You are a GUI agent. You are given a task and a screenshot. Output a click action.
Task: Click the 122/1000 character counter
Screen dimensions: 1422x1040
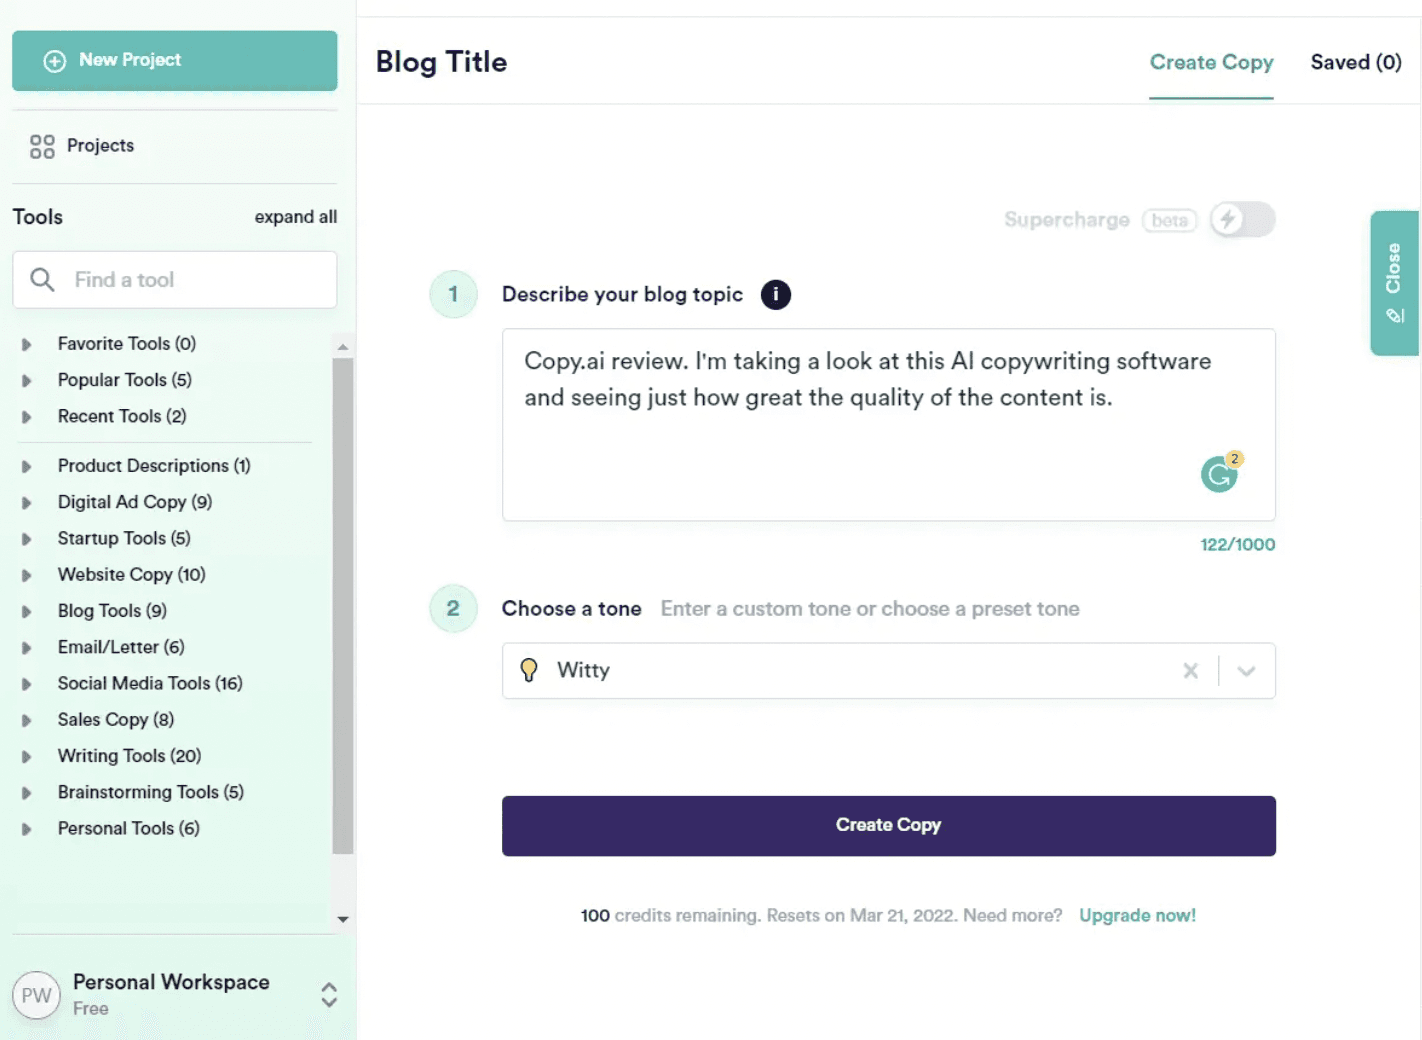1237,545
